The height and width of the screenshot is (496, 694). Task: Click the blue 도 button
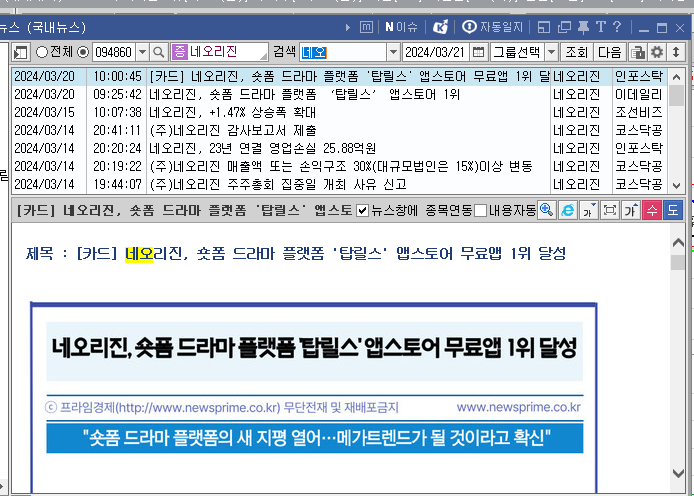click(673, 210)
